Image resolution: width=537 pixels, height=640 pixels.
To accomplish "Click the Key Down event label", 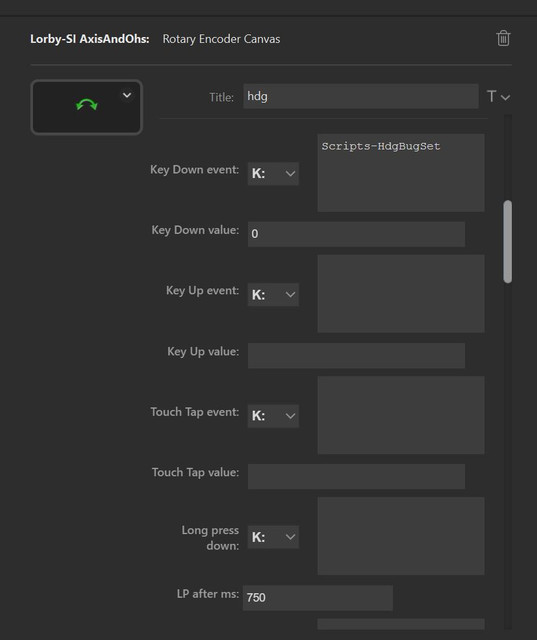I will pos(194,170).
